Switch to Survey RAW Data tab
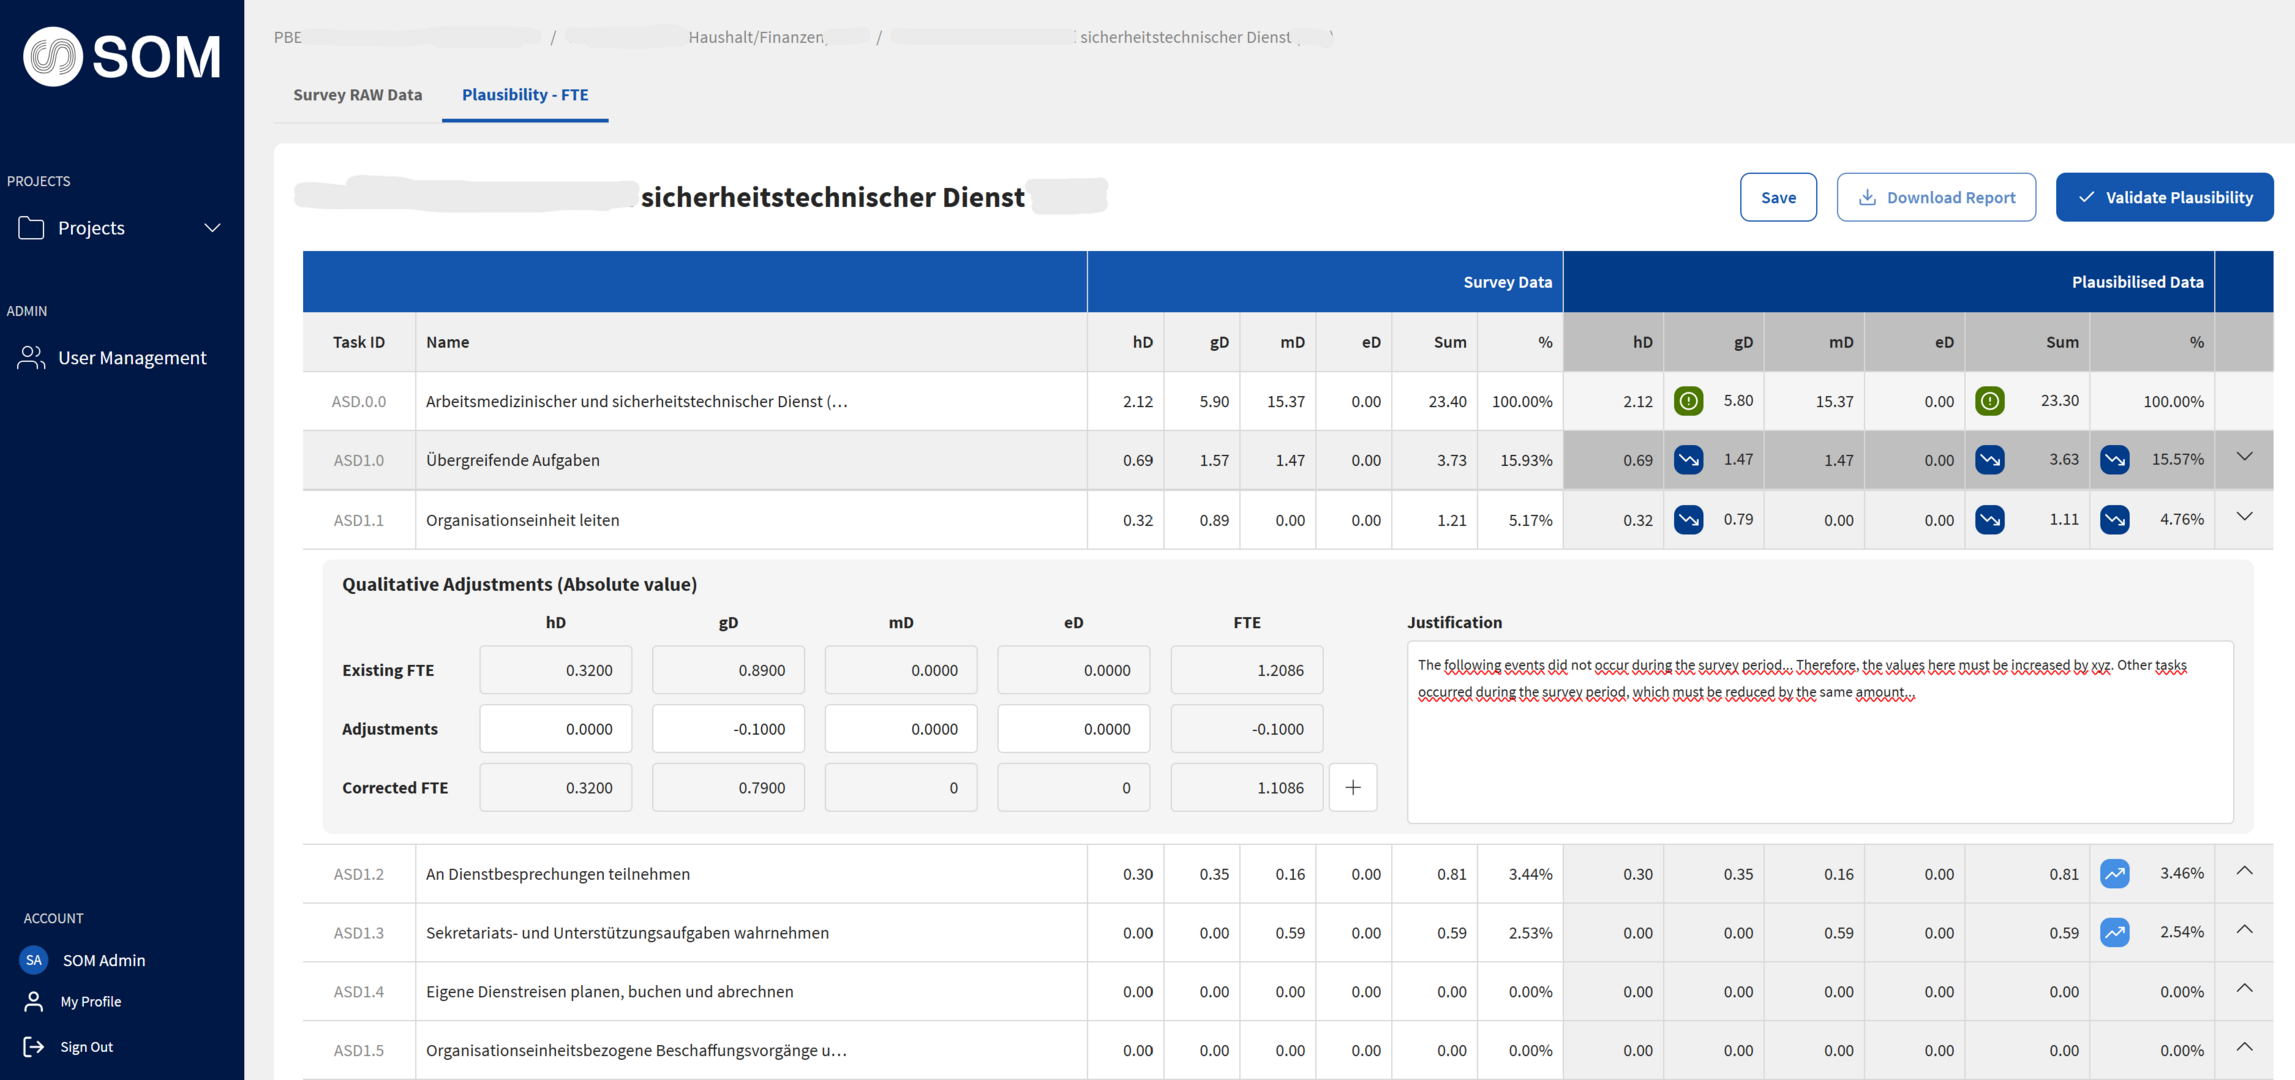The height and width of the screenshot is (1080, 2295). click(357, 95)
